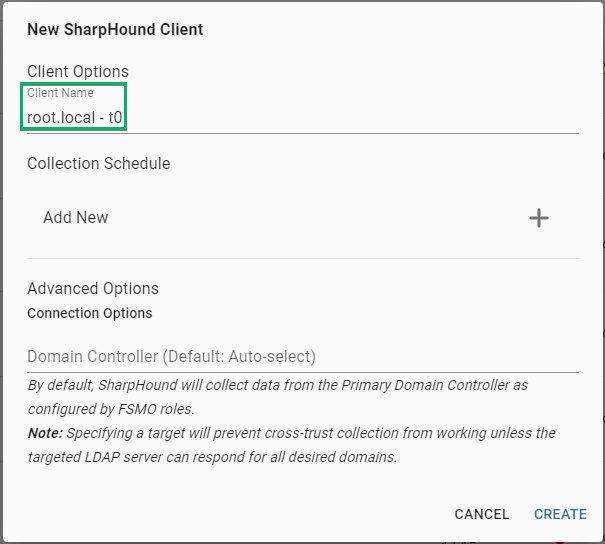Viewport: 605px width, 544px height.
Task: Click the Connection Options subheading
Action: coord(90,313)
